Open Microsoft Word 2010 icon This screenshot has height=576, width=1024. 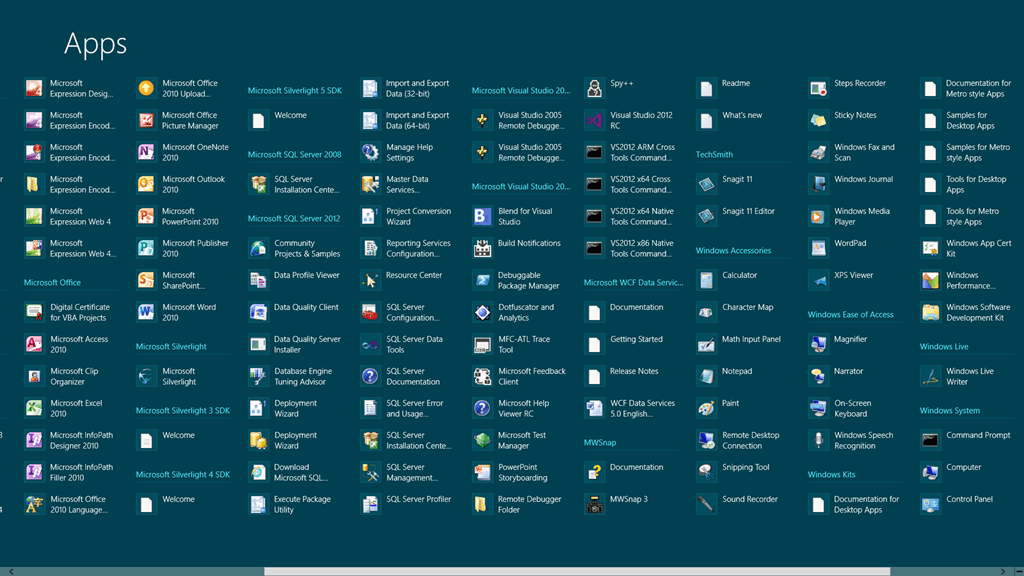tap(146, 312)
